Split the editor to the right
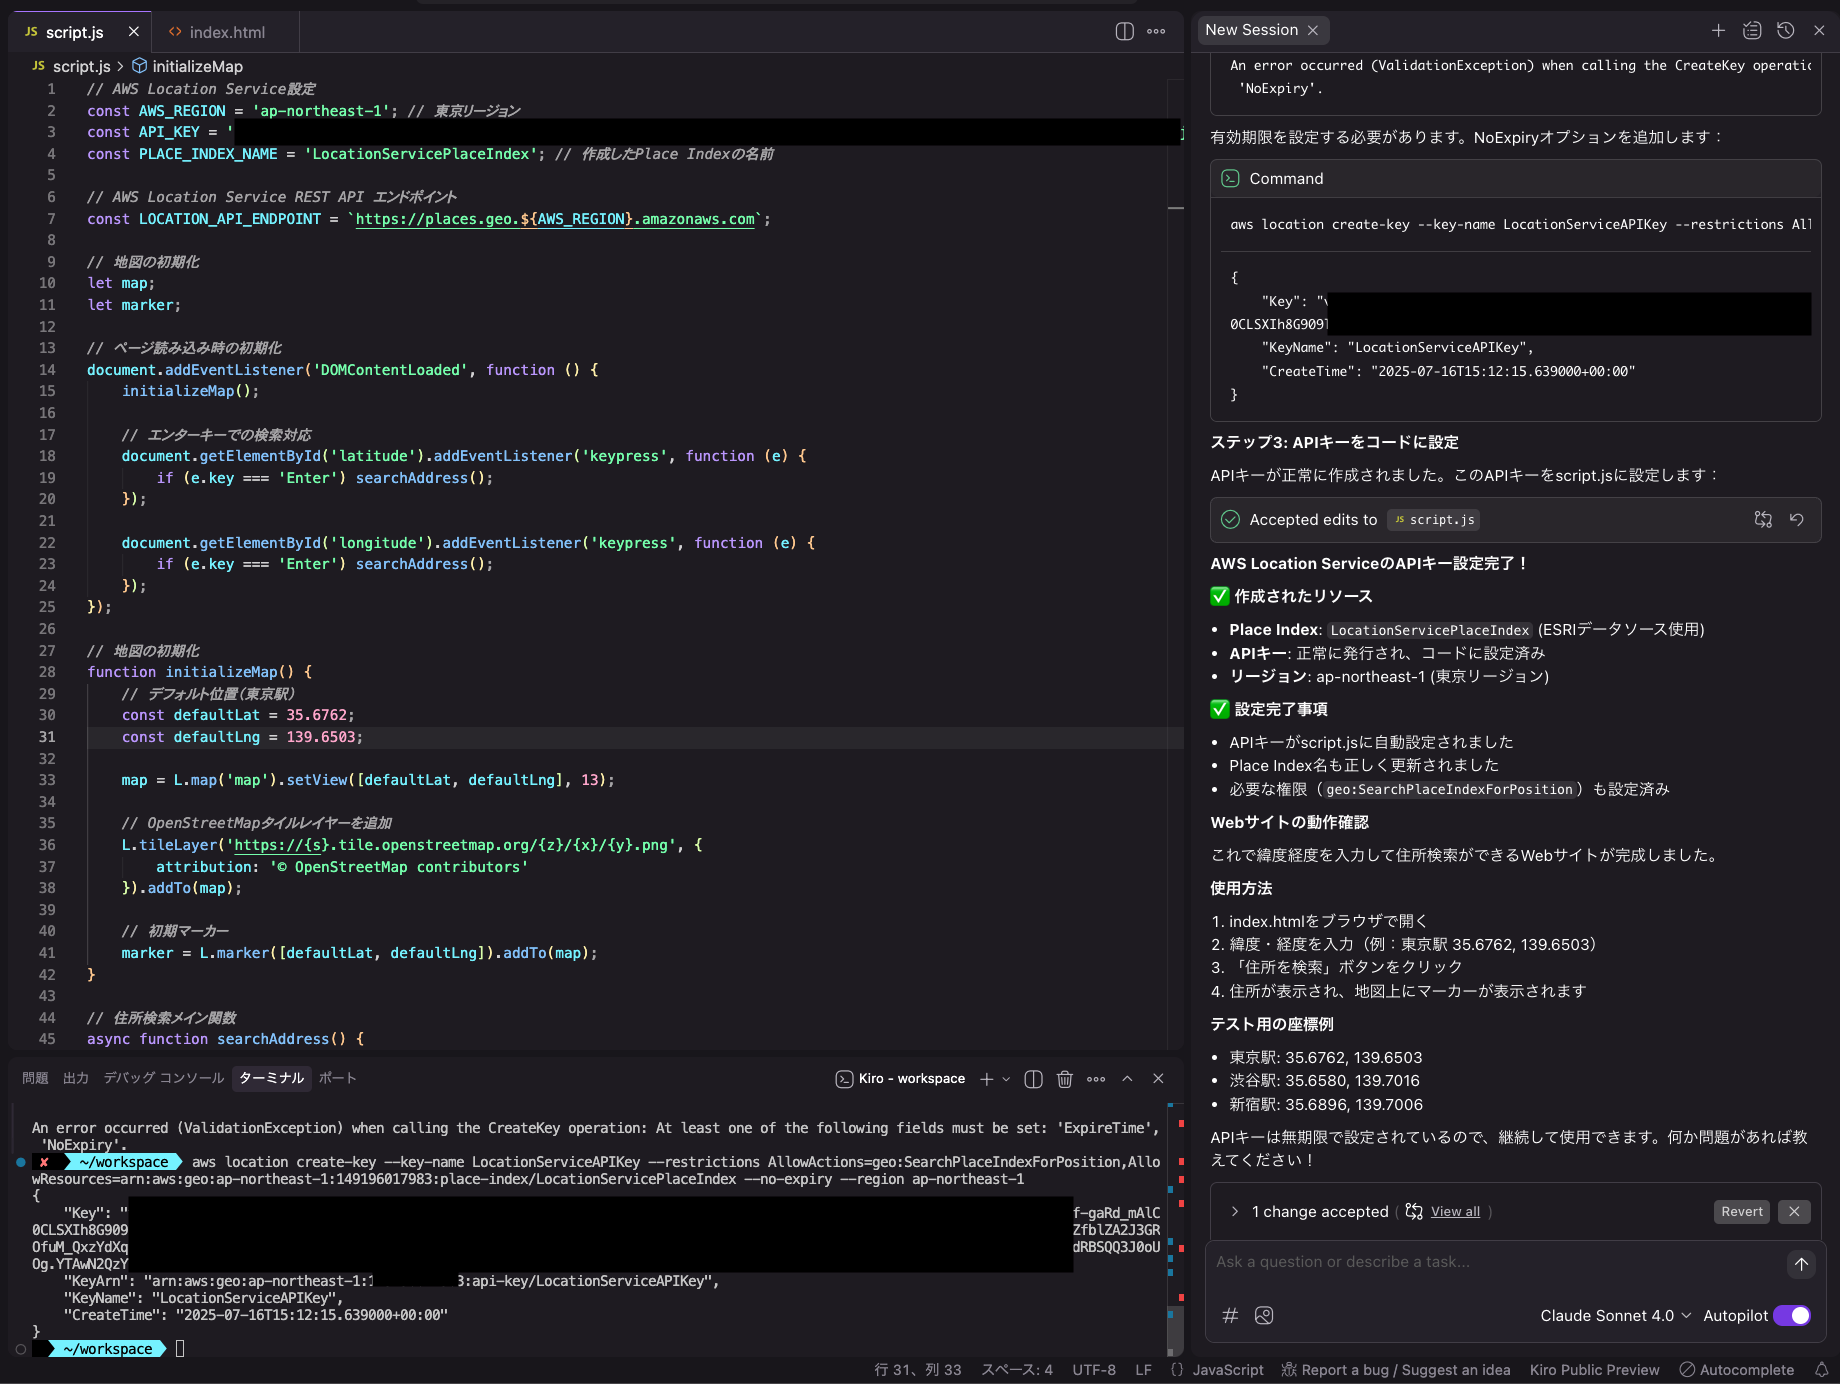The image size is (1840, 1384). point(1124,32)
